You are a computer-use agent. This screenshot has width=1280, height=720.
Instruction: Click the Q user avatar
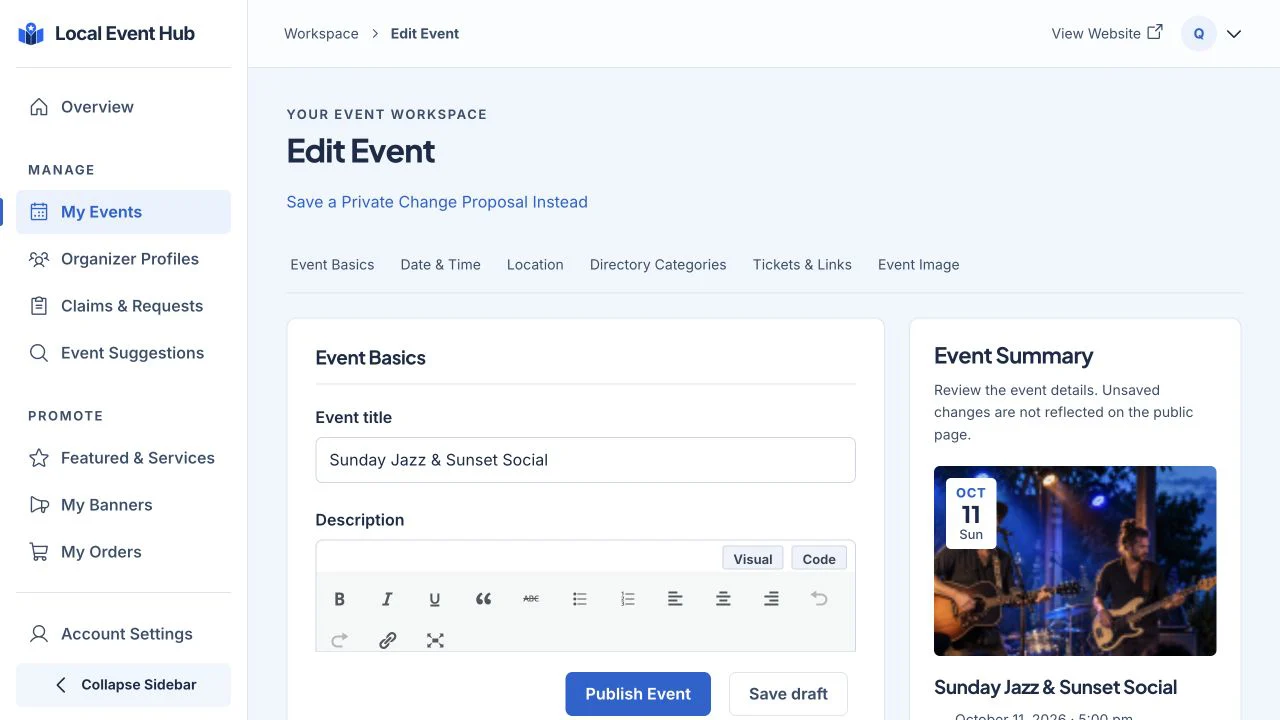click(1199, 34)
